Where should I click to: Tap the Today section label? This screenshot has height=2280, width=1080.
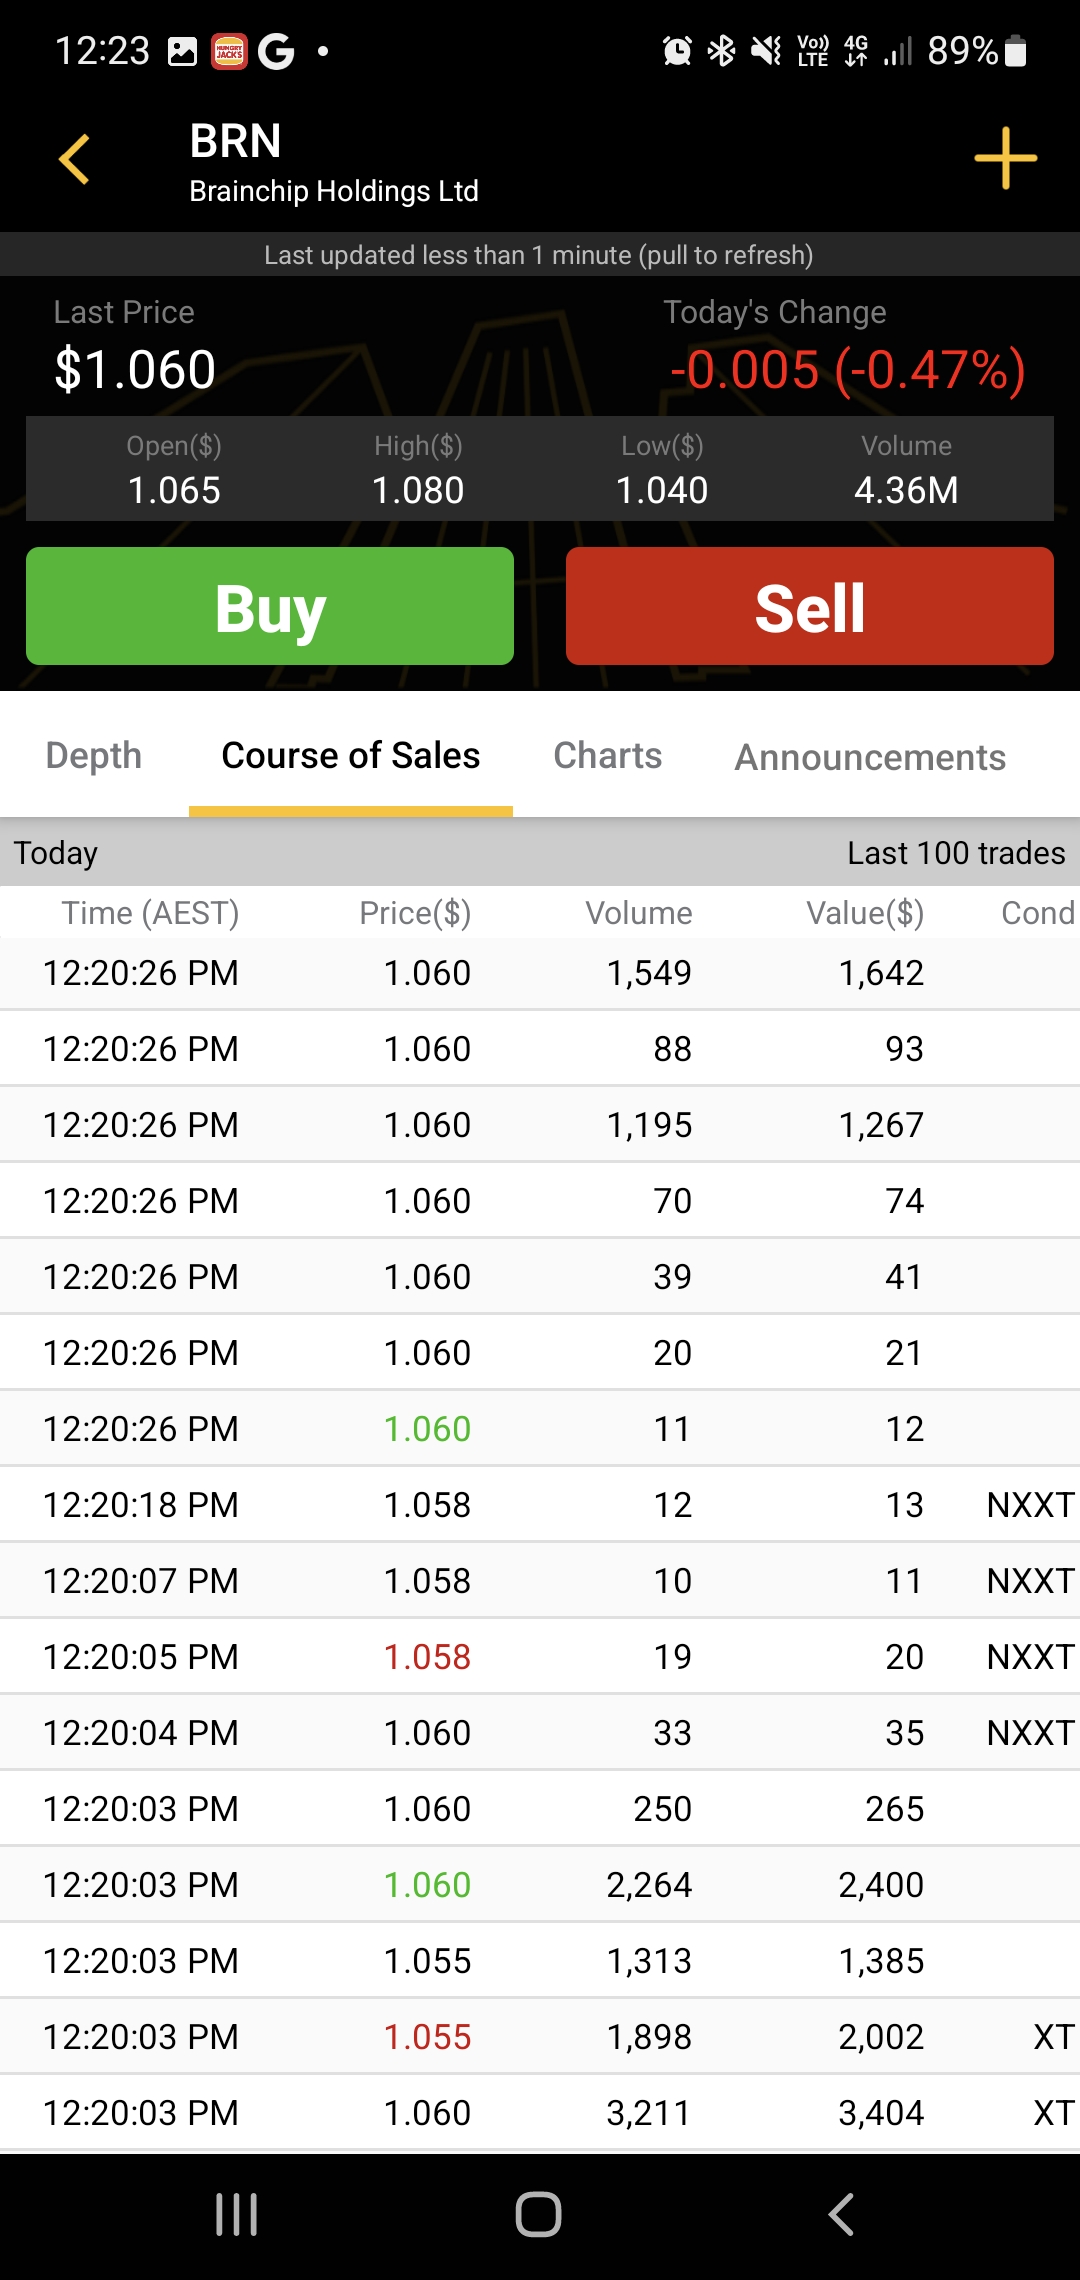point(56,853)
